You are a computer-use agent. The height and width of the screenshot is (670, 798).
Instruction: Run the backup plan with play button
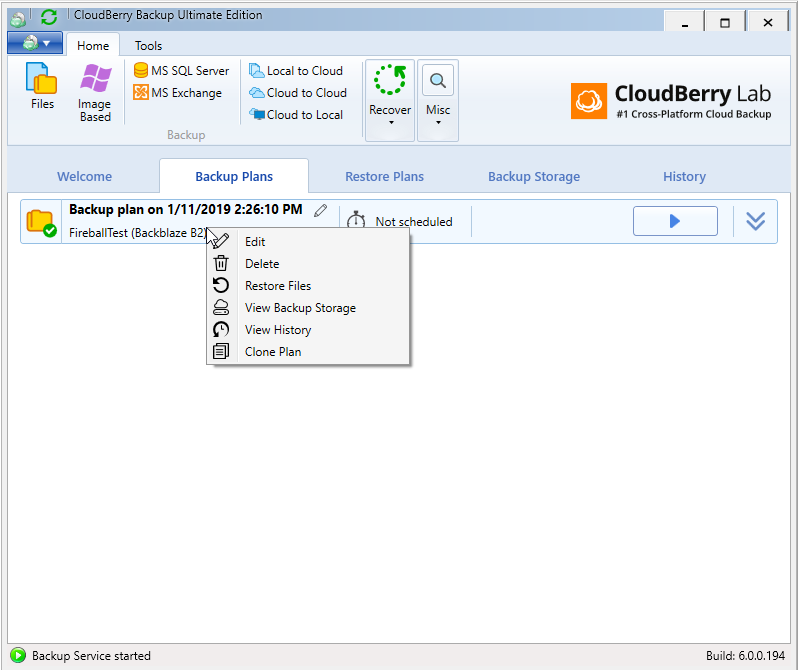click(x=675, y=221)
